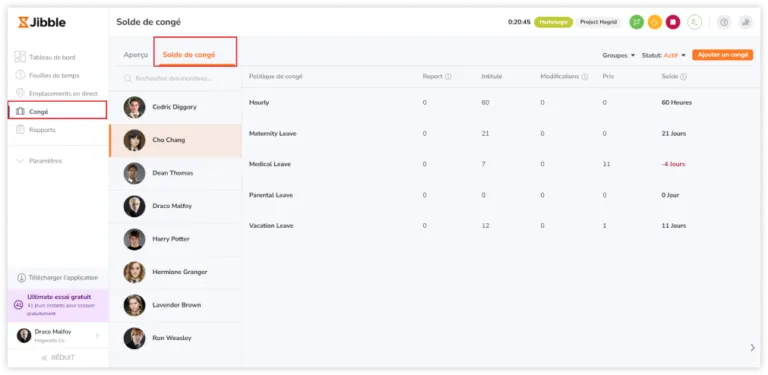Open the Groupes filter dropdown

(619, 55)
